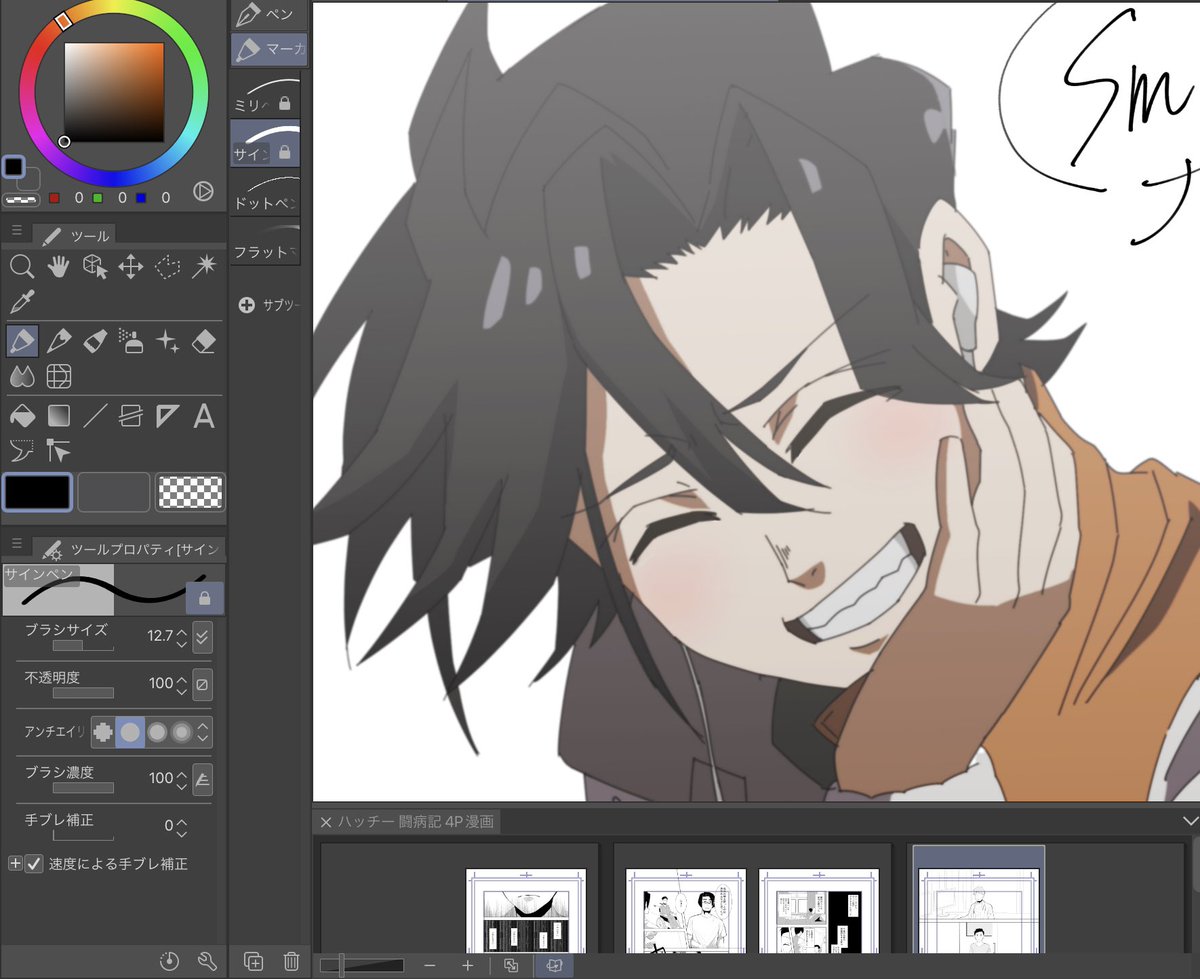
Task: Close the ハッチー 闘病記 tab with X
Action: click(x=325, y=822)
